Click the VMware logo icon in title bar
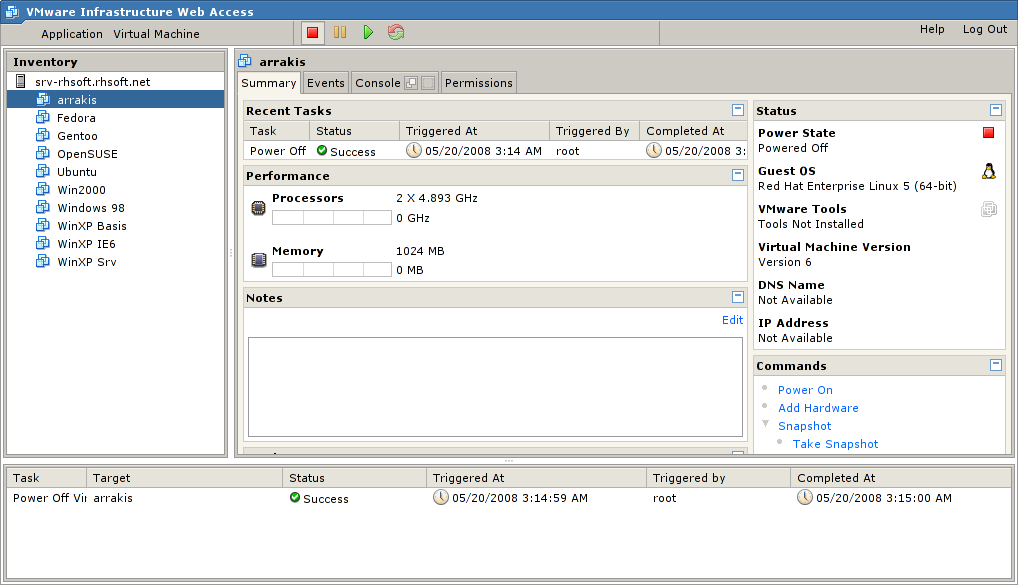The height and width of the screenshot is (585, 1018). click(x=12, y=11)
